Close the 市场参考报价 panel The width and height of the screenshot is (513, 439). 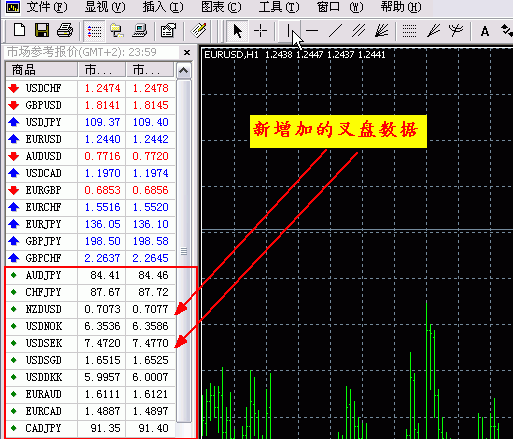[x=187, y=52]
